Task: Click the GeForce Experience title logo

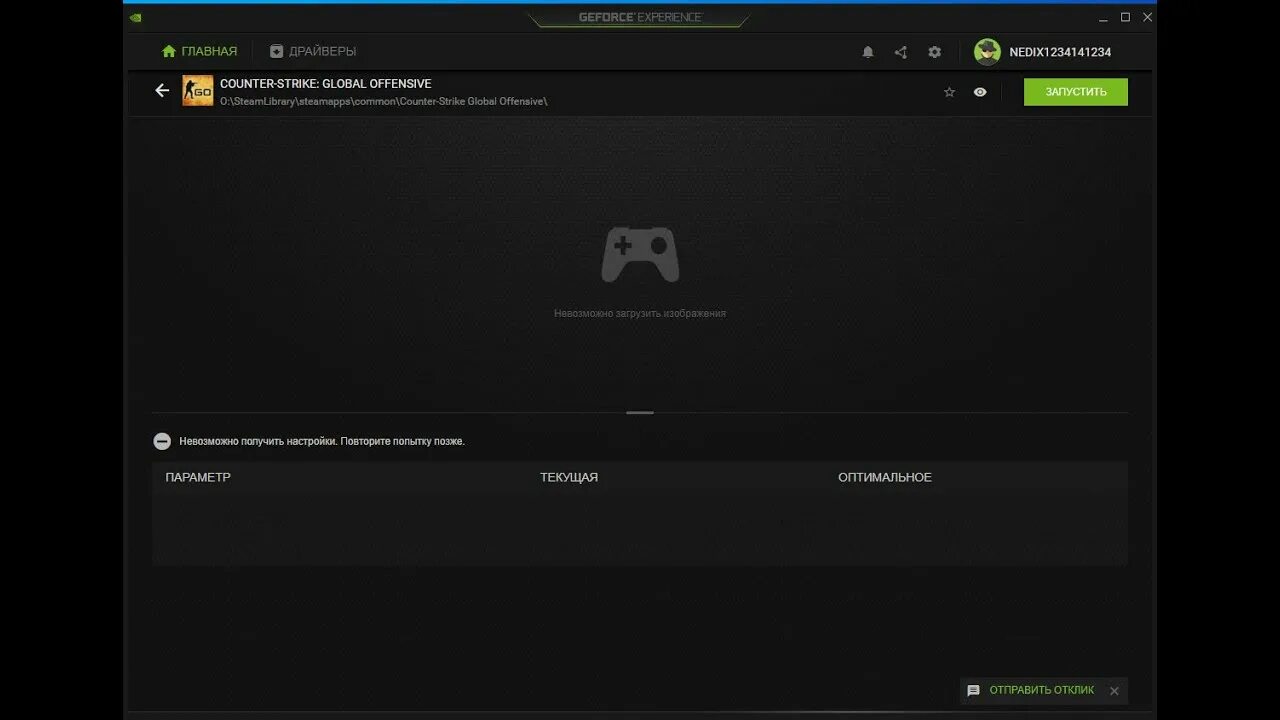Action: pyautogui.click(x=640, y=17)
